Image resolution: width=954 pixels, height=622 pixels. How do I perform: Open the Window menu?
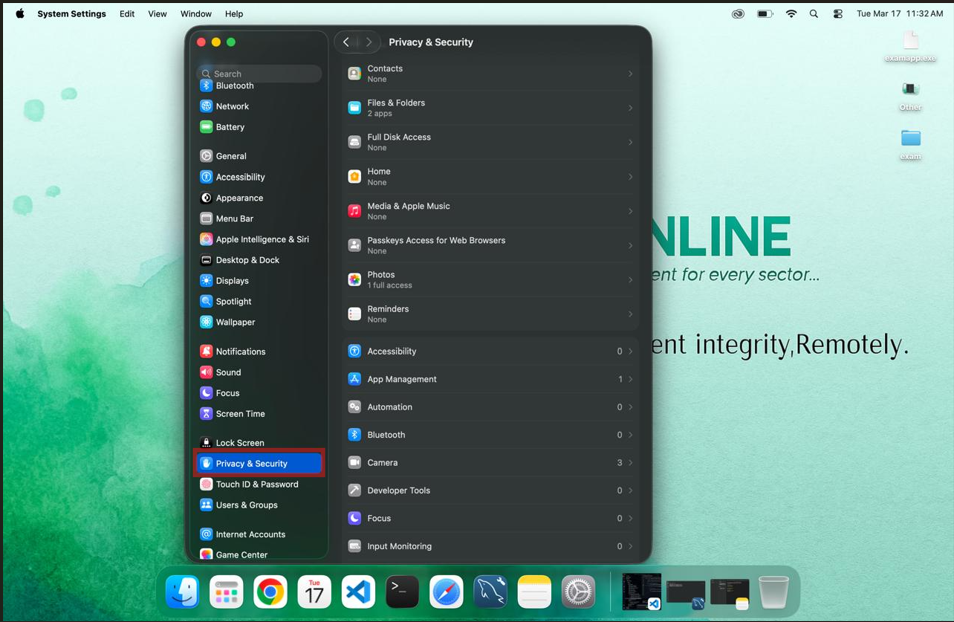coord(196,14)
